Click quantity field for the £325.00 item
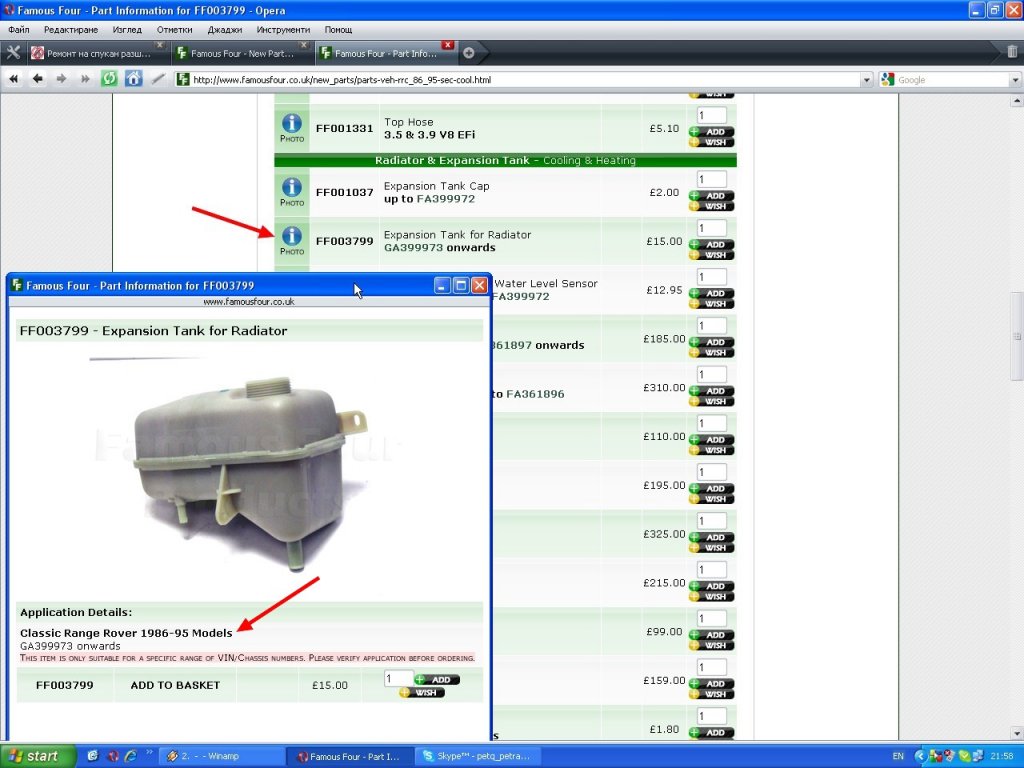1024x768 pixels. click(711, 520)
